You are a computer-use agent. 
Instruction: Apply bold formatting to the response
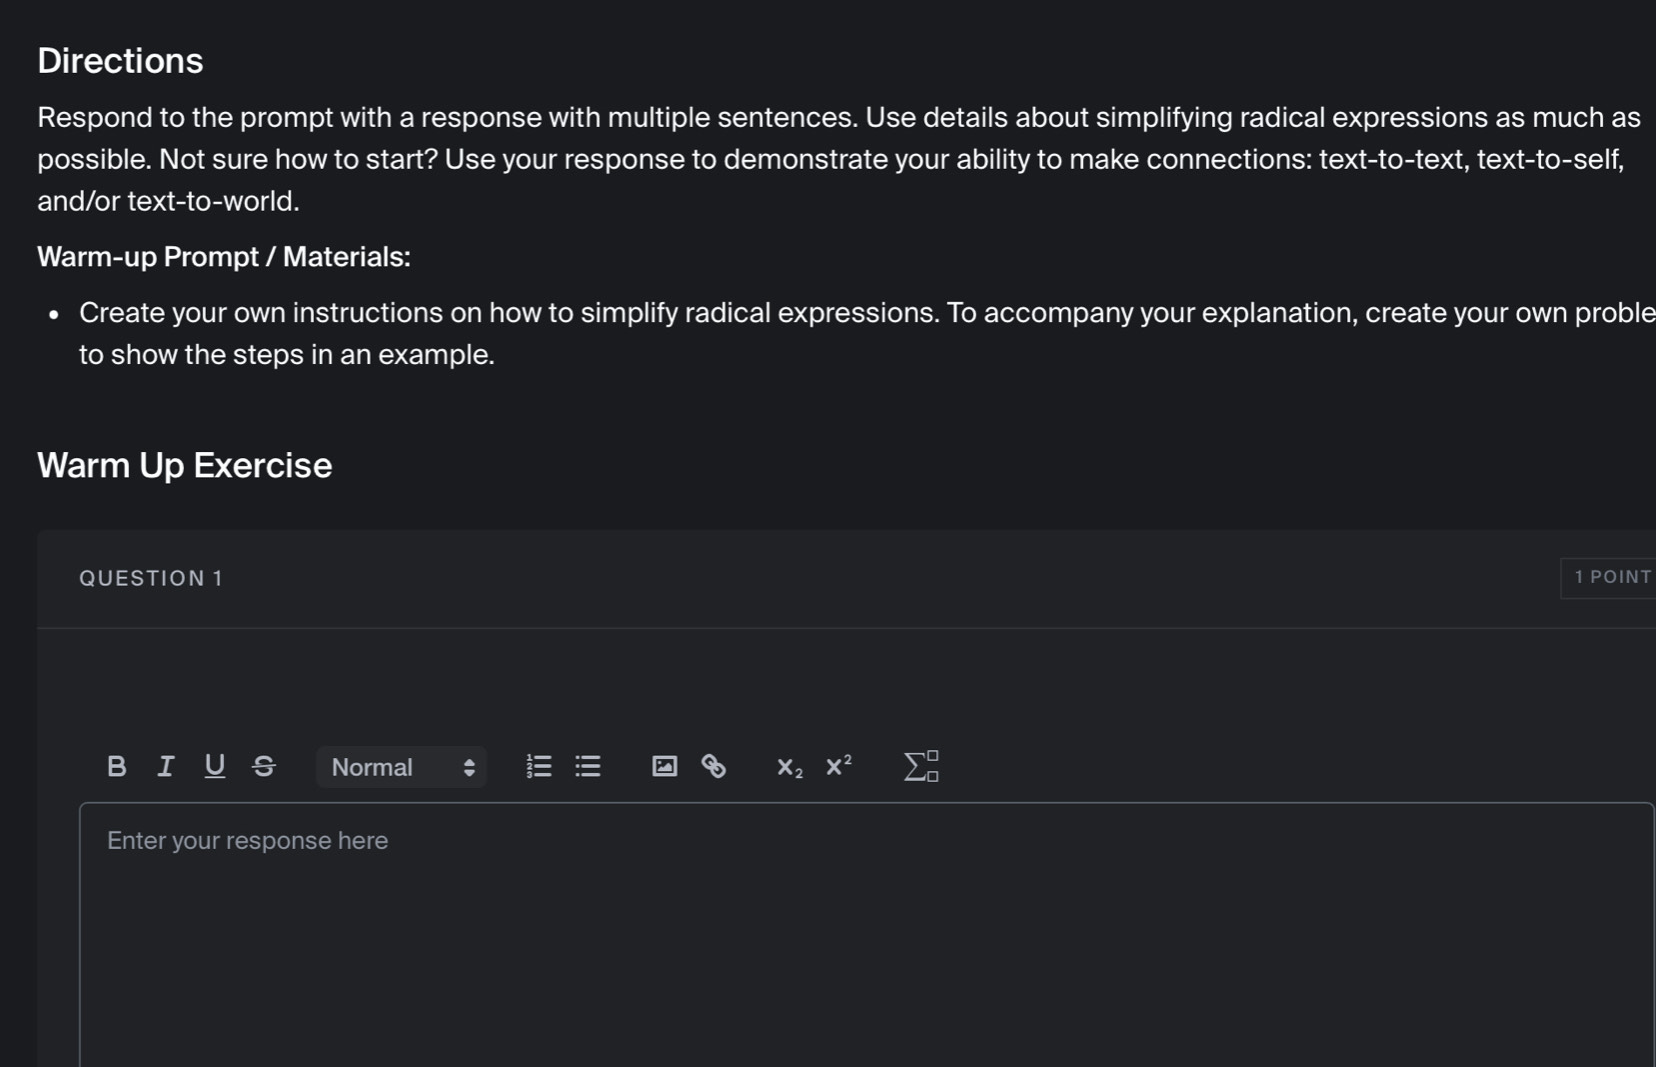coord(117,767)
